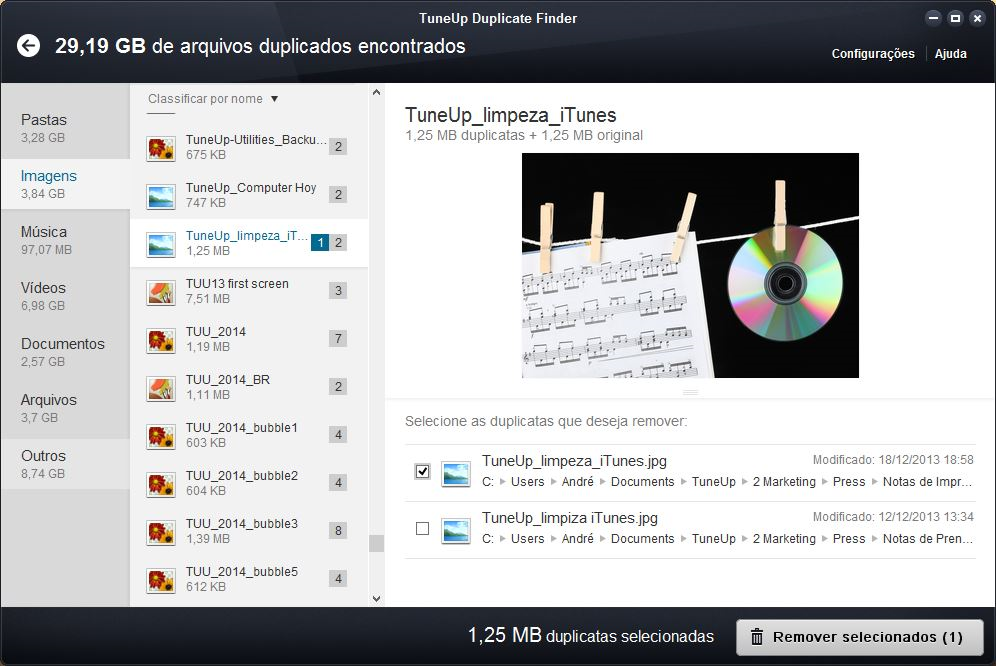Maximize the TuneUp Duplicate Finder window

point(955,18)
